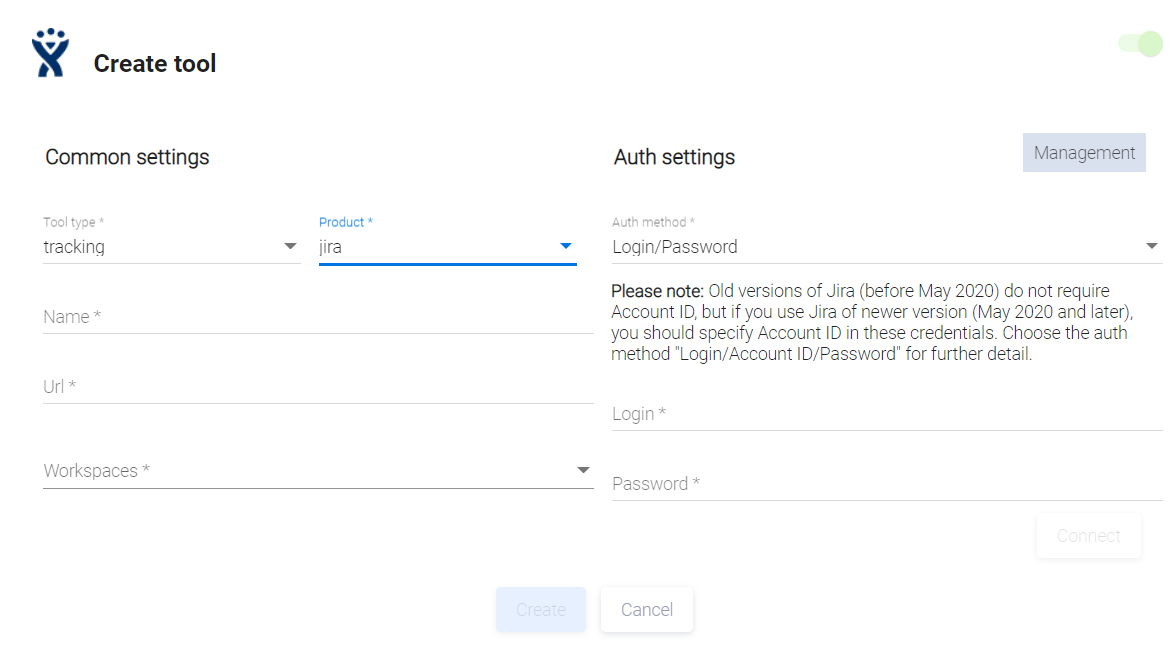Click the 'Common settings' heading
1175x649 pixels.
click(x=127, y=157)
